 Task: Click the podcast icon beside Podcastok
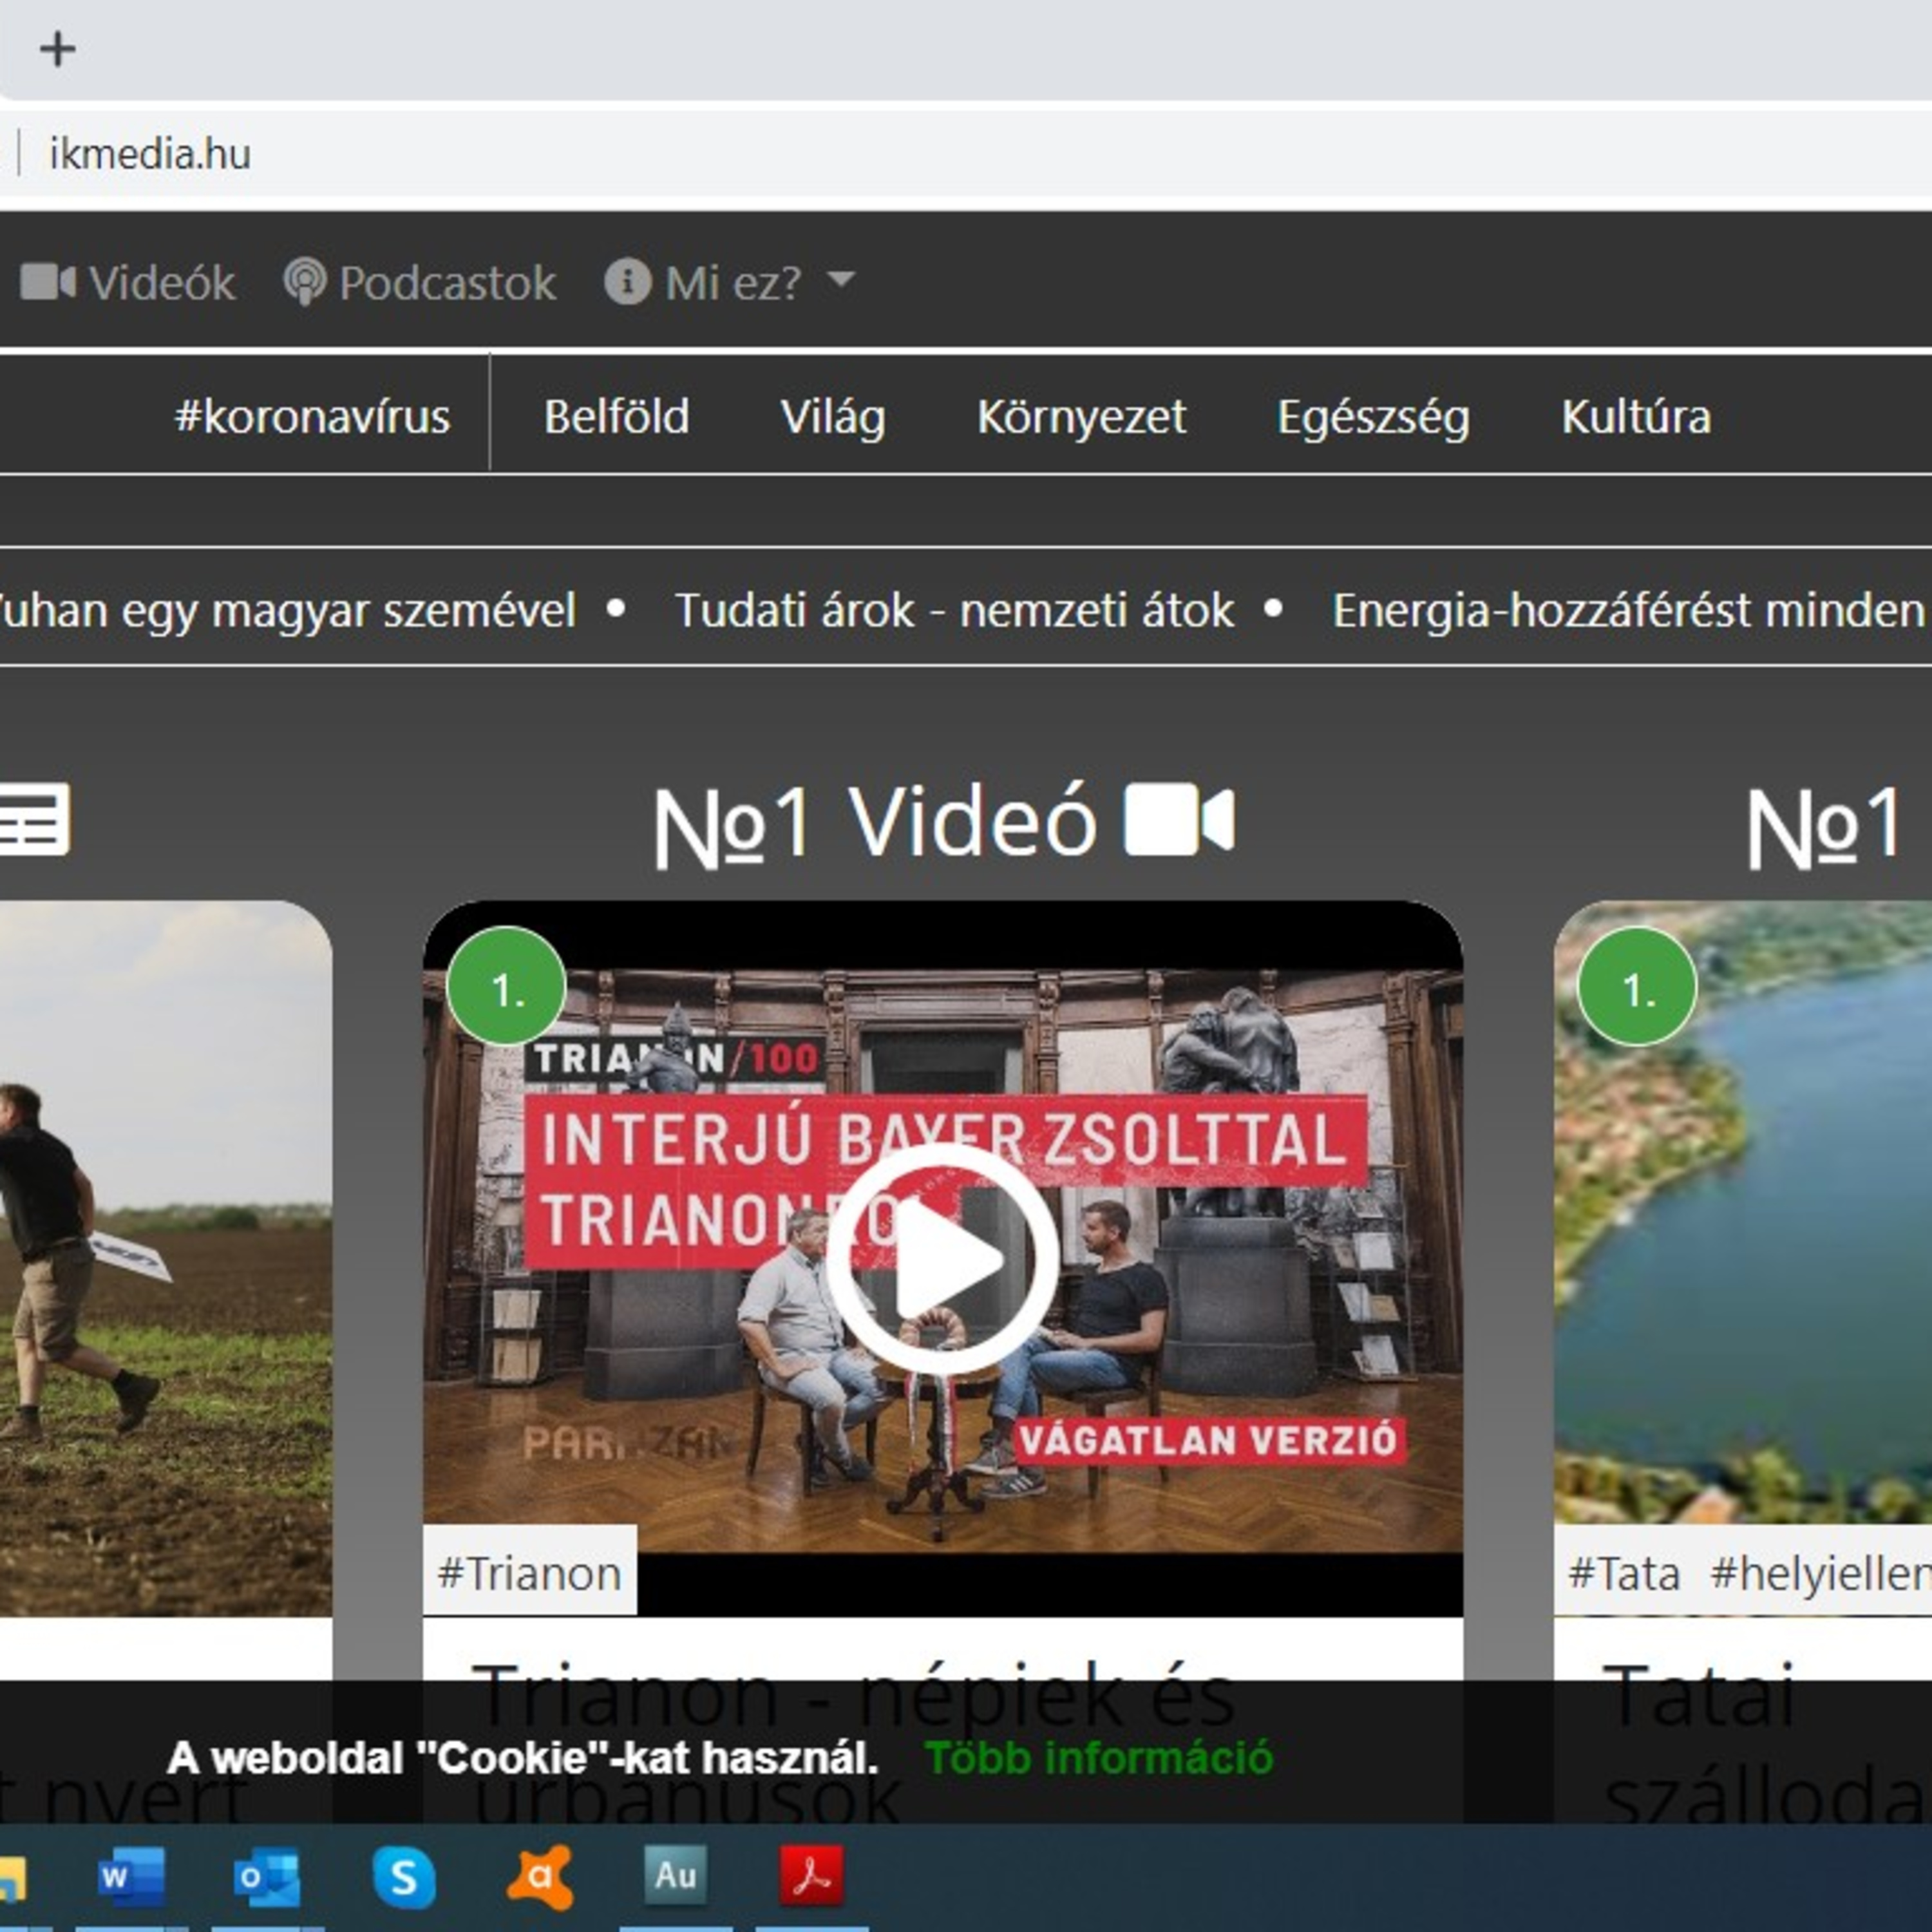pyautogui.click(x=304, y=282)
